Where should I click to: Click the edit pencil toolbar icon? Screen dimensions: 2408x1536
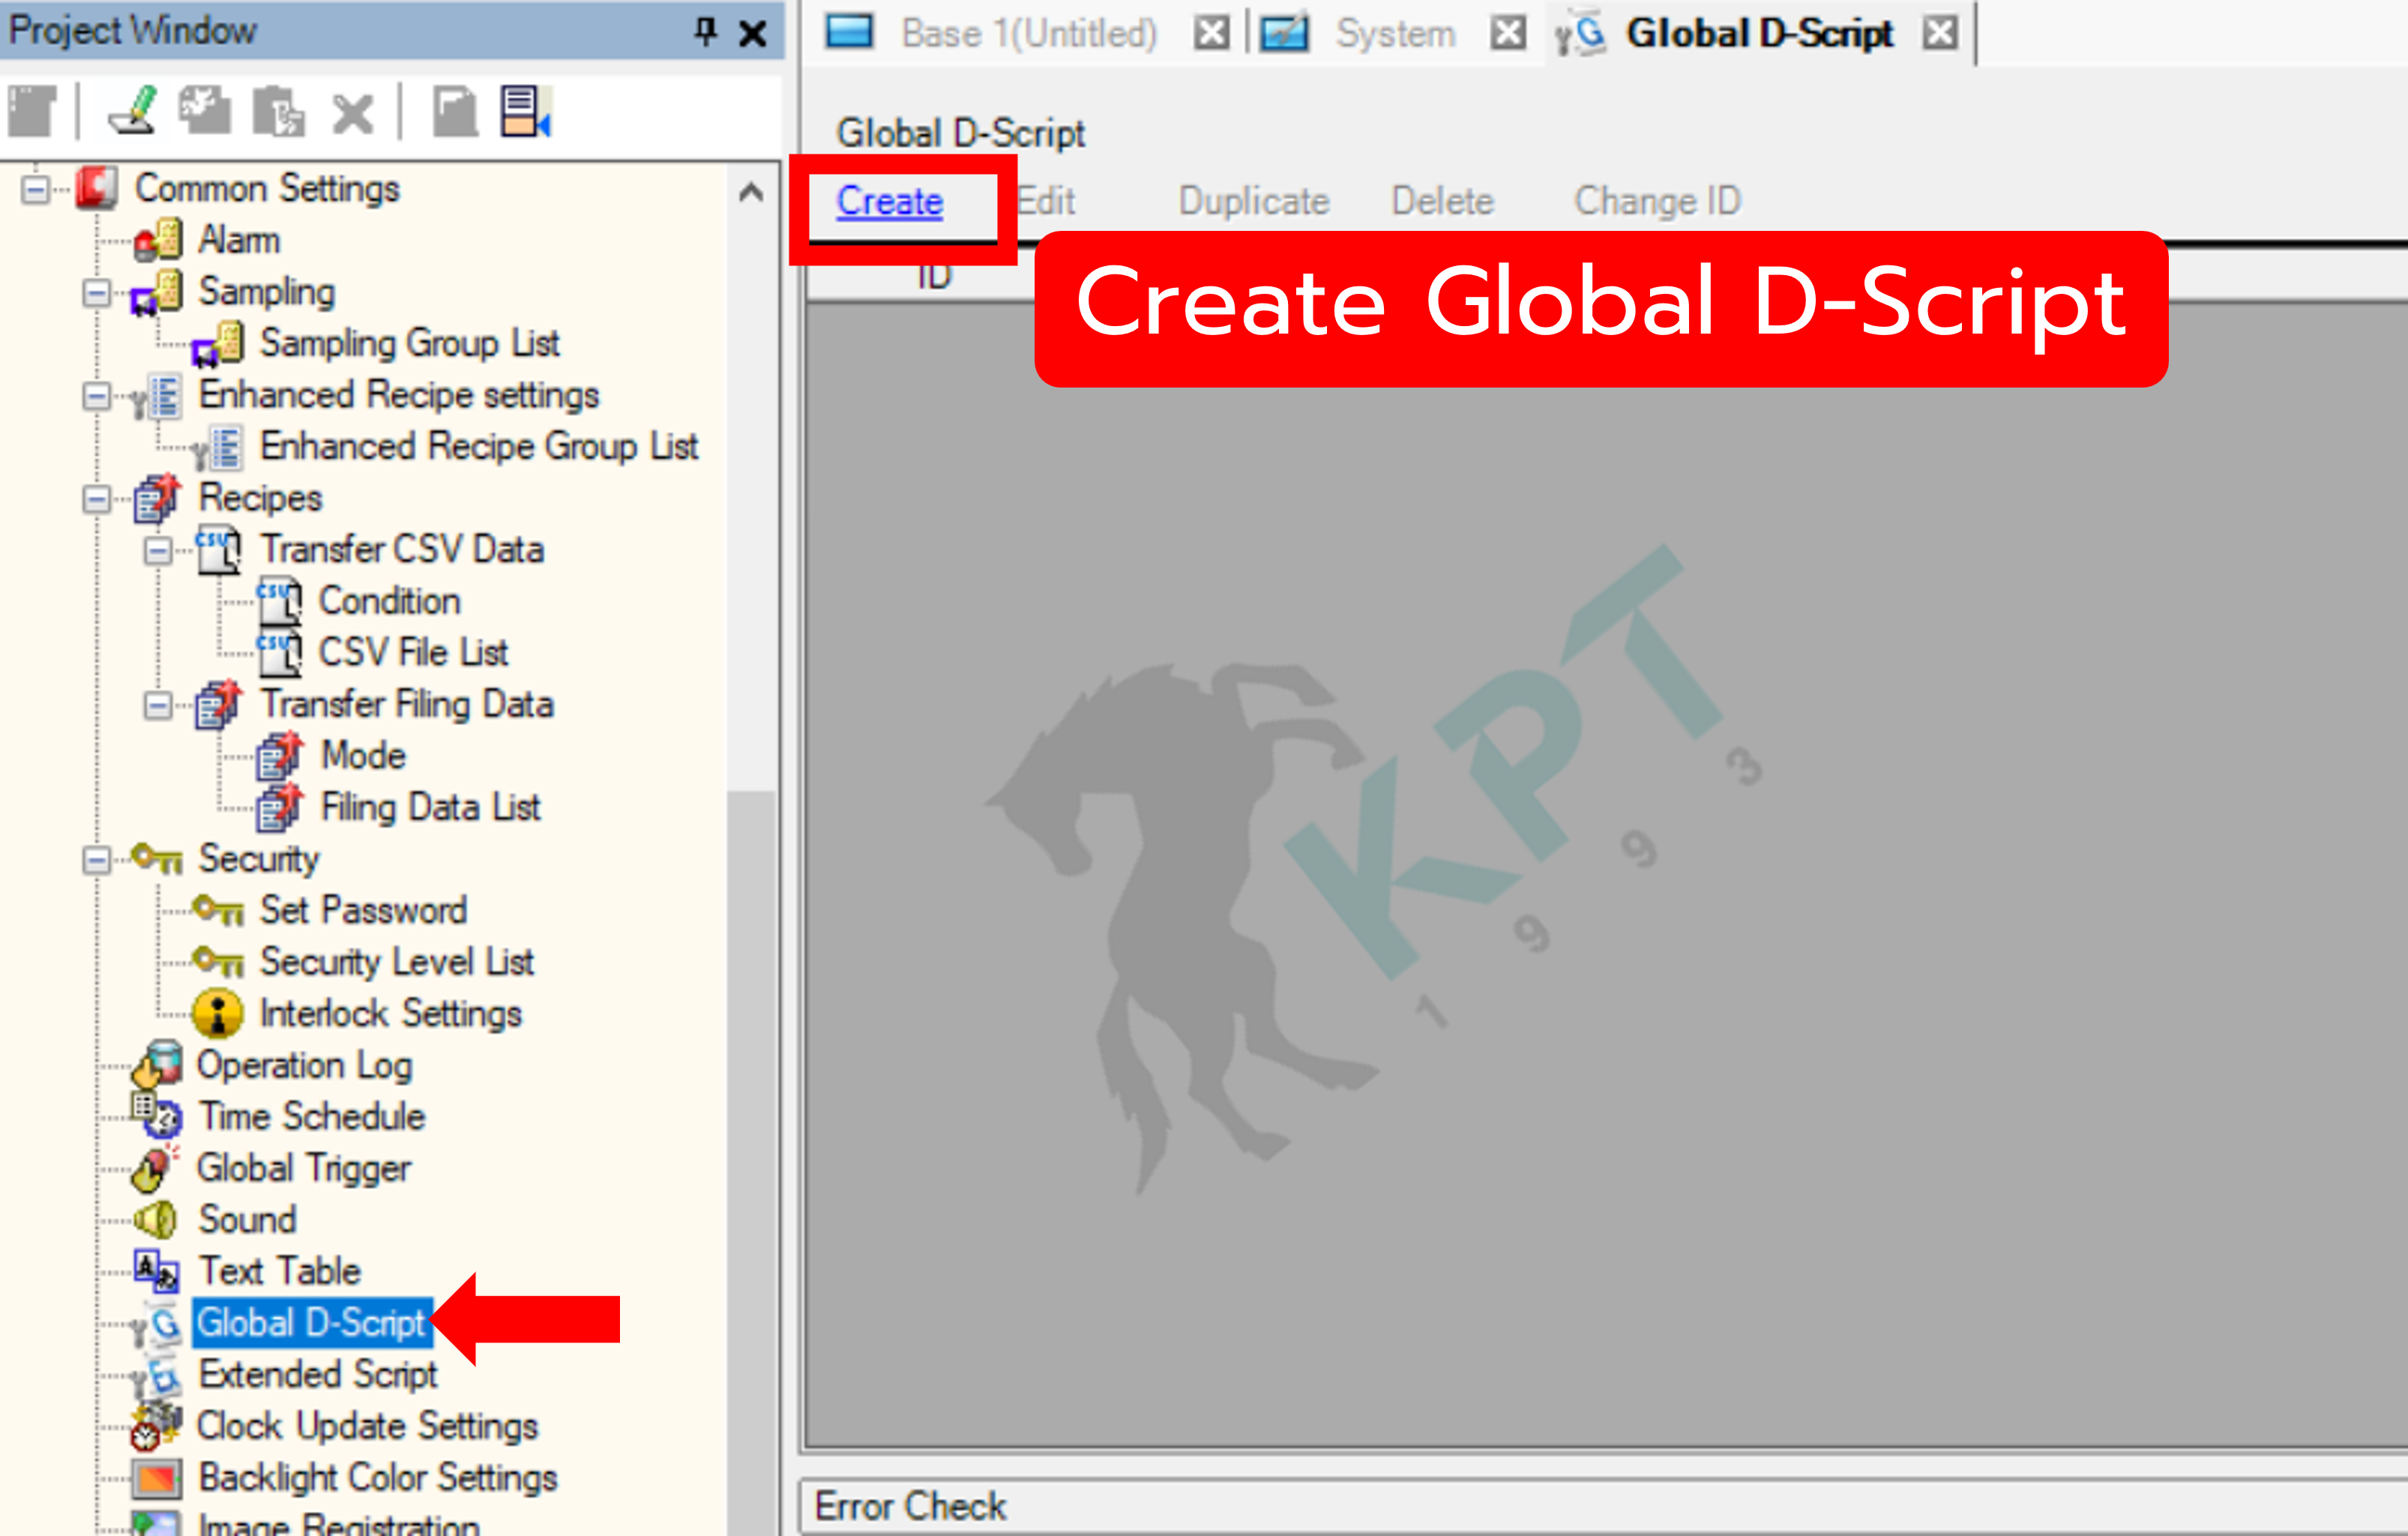pyautogui.click(x=133, y=110)
